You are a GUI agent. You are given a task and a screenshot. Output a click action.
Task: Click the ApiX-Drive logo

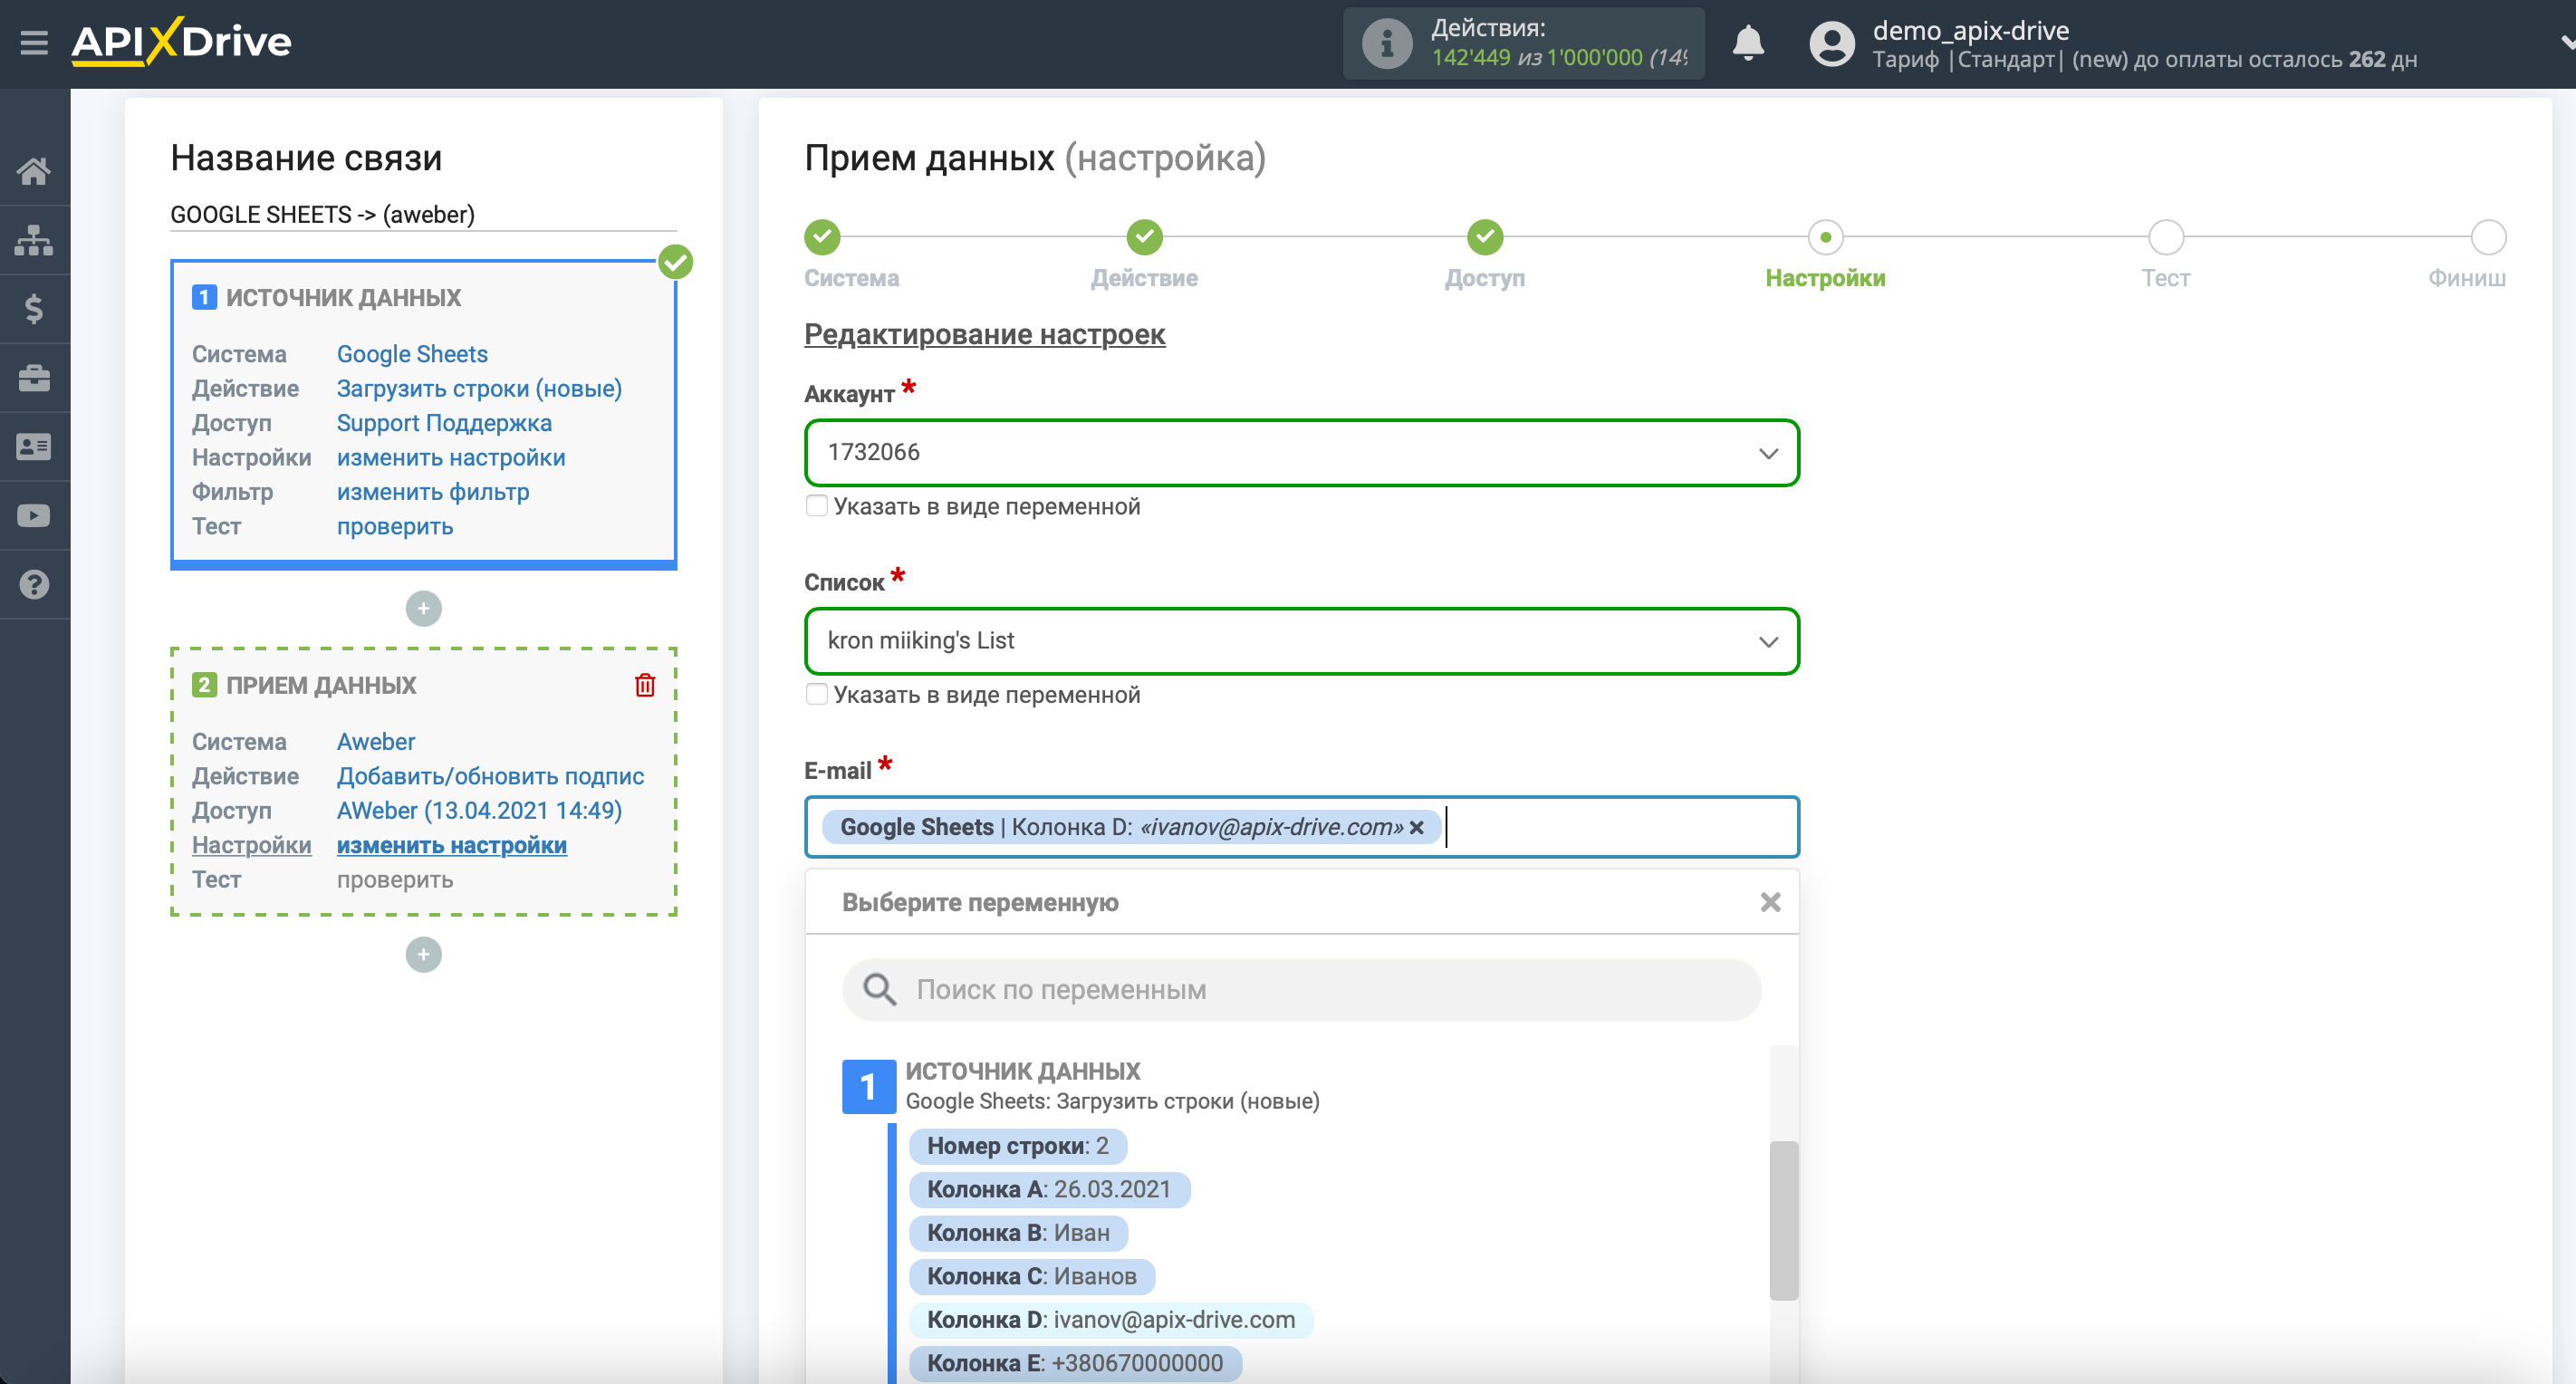point(181,42)
